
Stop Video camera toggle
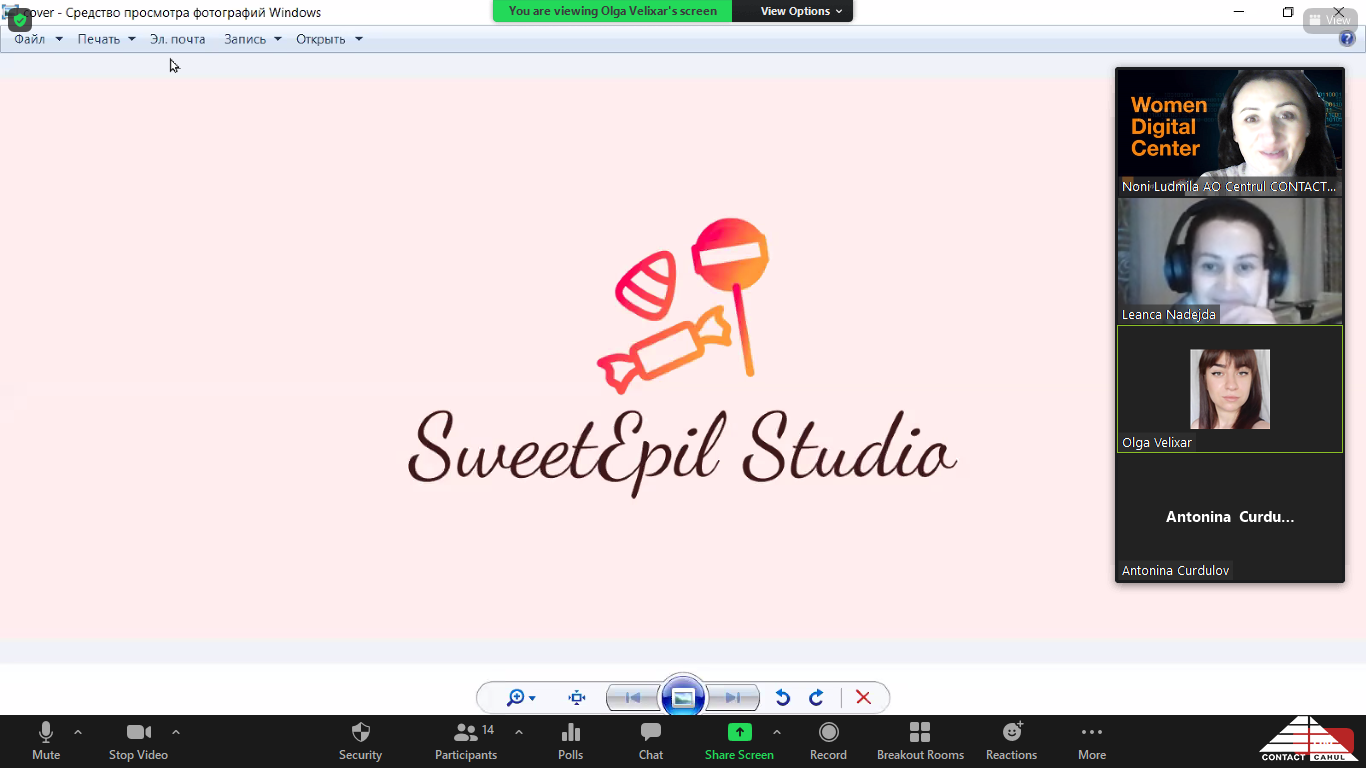coord(138,733)
